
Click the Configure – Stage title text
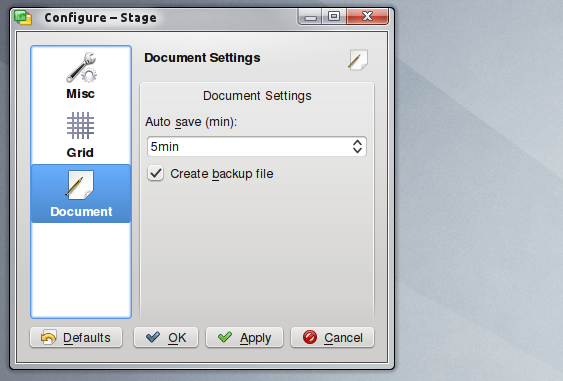pyautogui.click(x=101, y=18)
